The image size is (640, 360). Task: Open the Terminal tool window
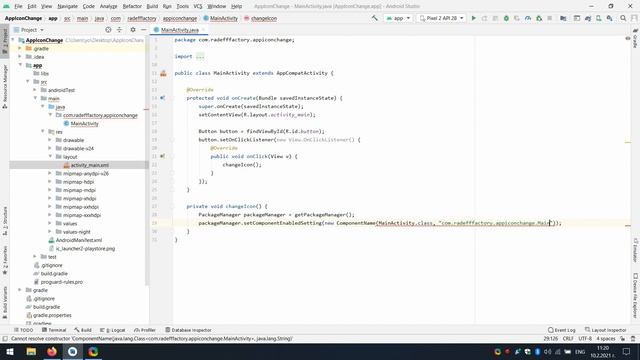[x=54, y=330]
